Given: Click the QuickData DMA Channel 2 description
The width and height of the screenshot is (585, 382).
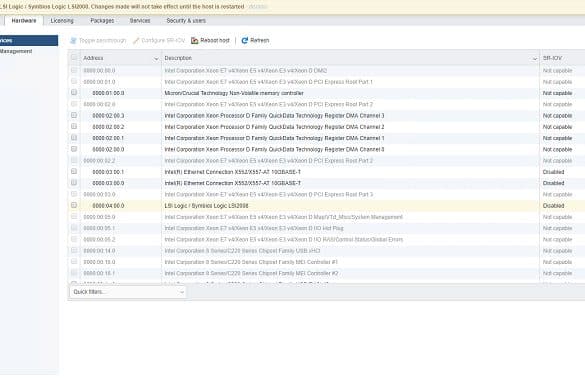Looking at the screenshot, I should pos(274,127).
